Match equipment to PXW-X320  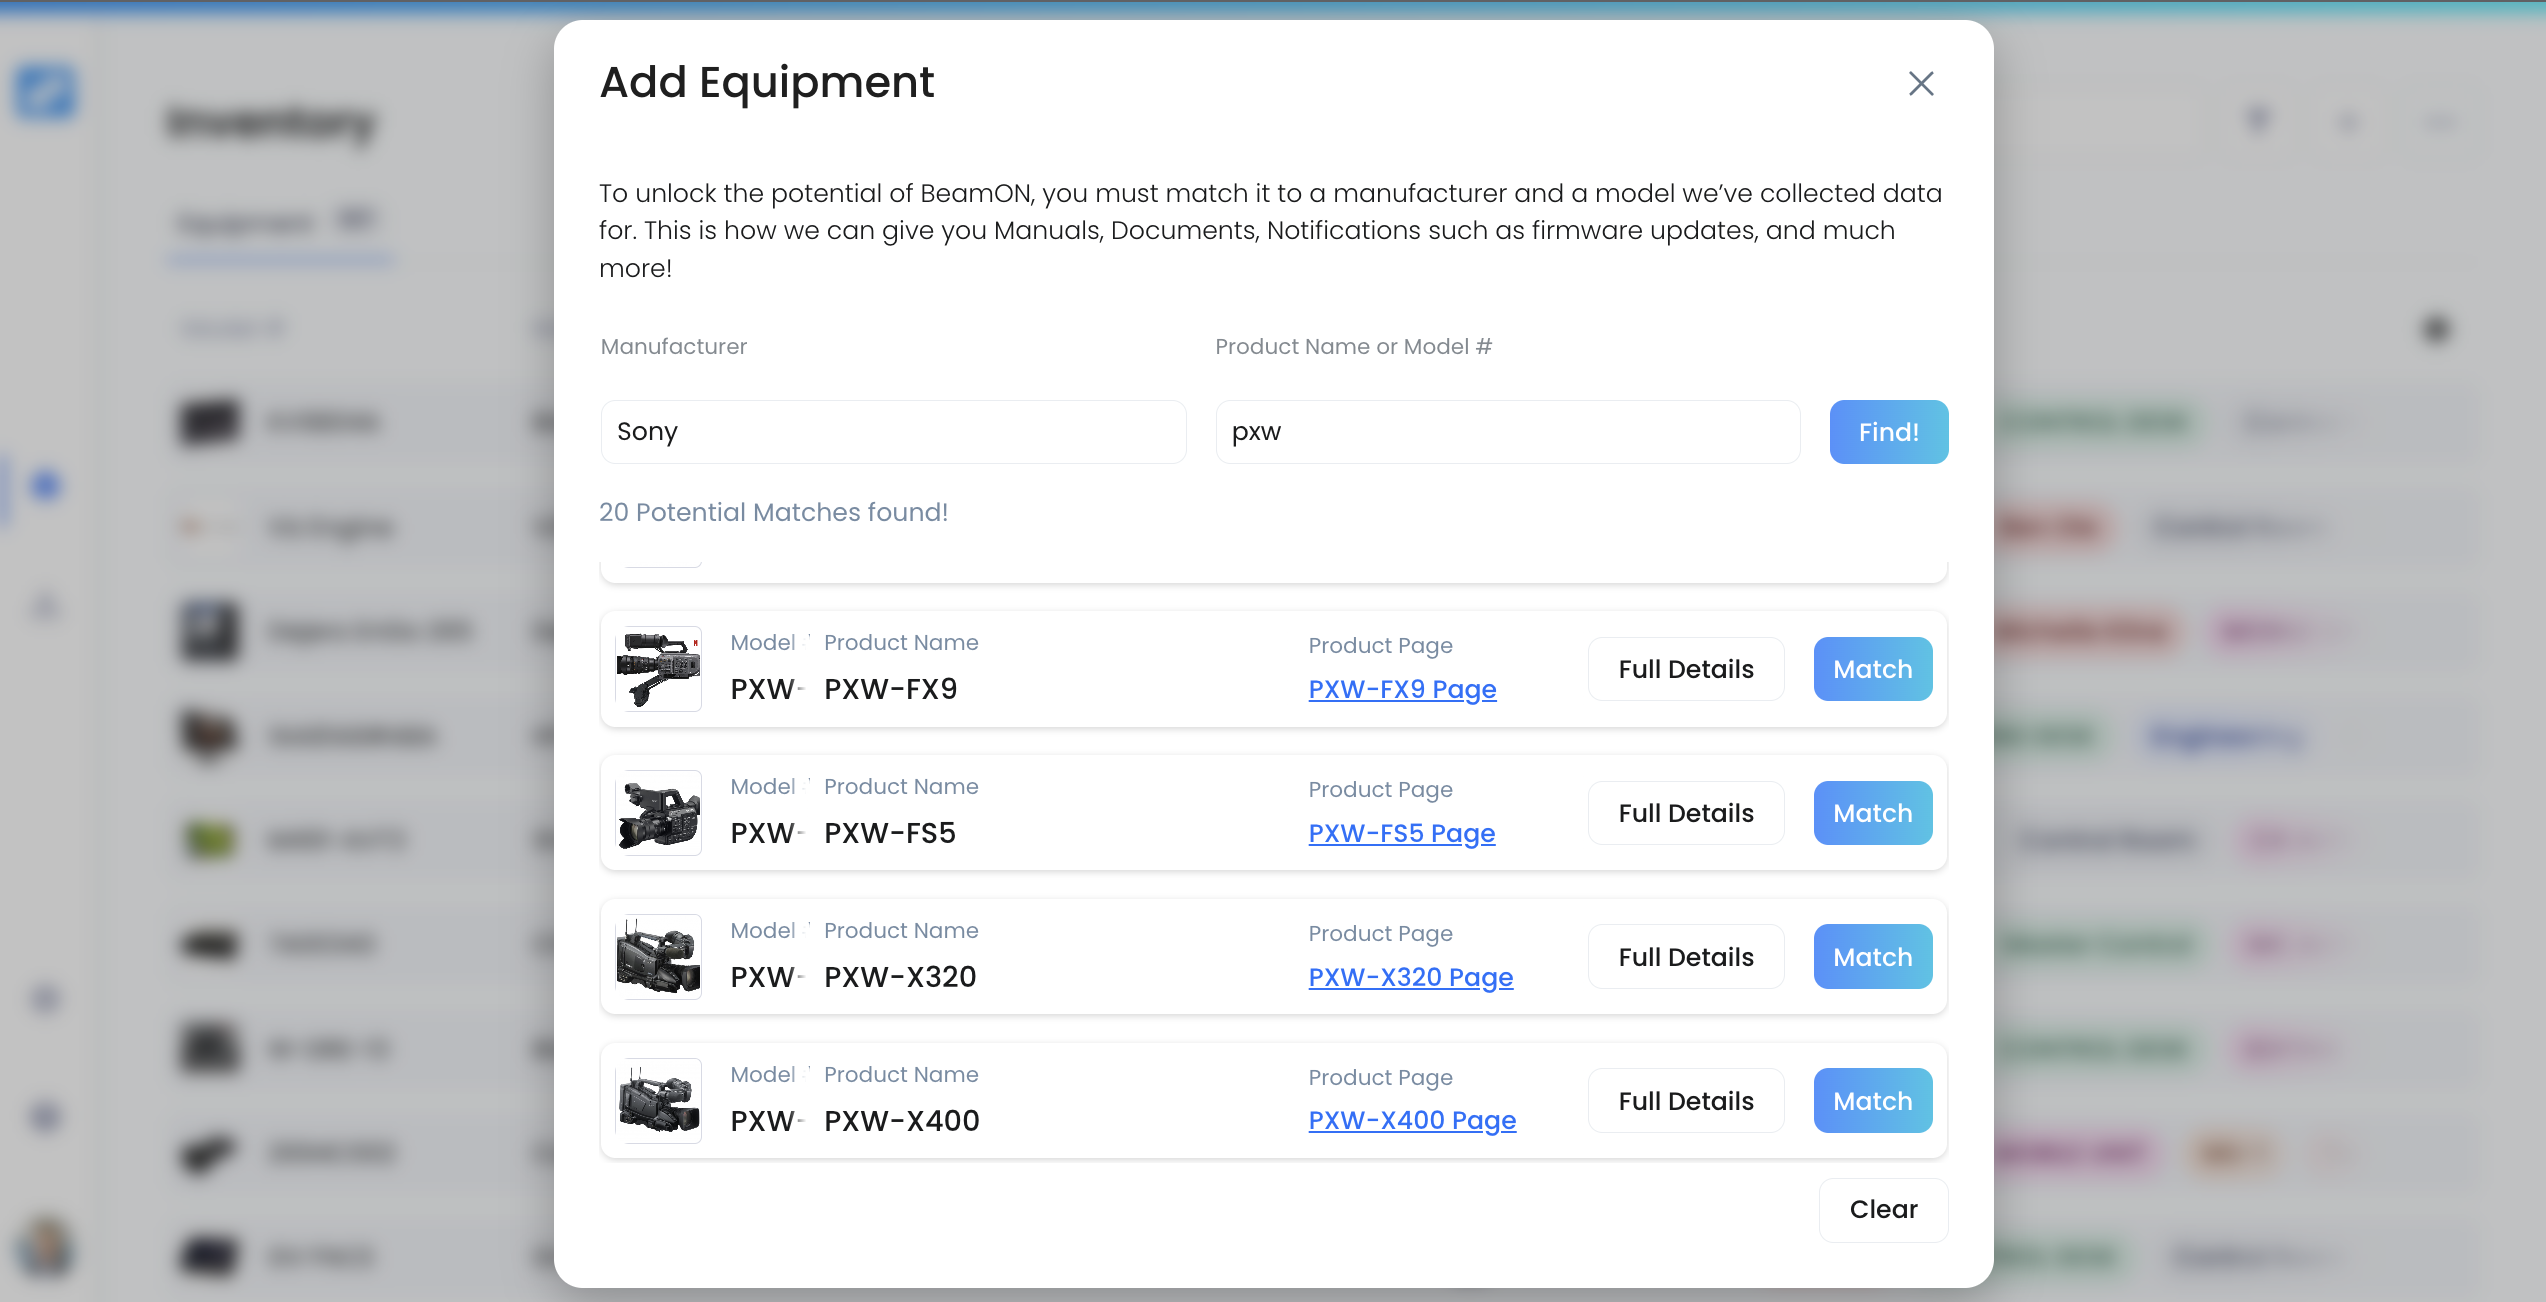point(1872,957)
